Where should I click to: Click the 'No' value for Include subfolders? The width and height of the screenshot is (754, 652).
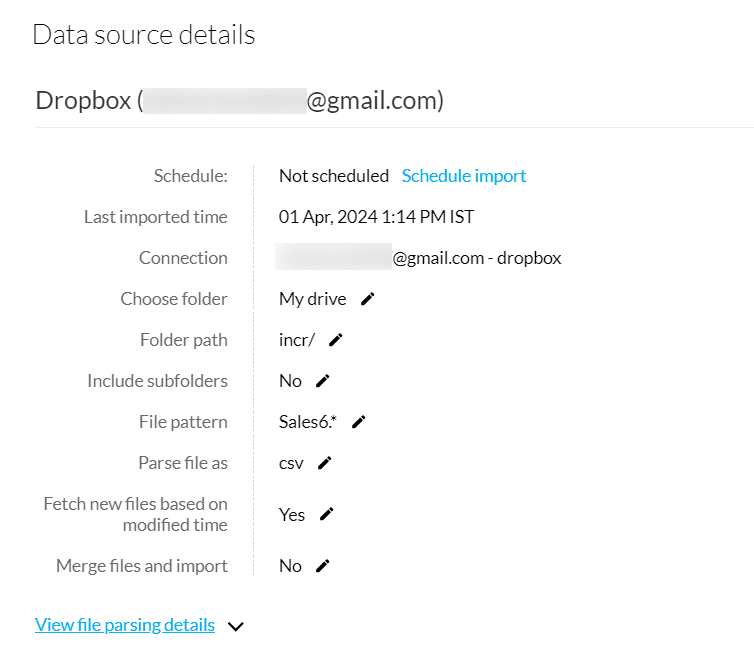[x=290, y=381]
